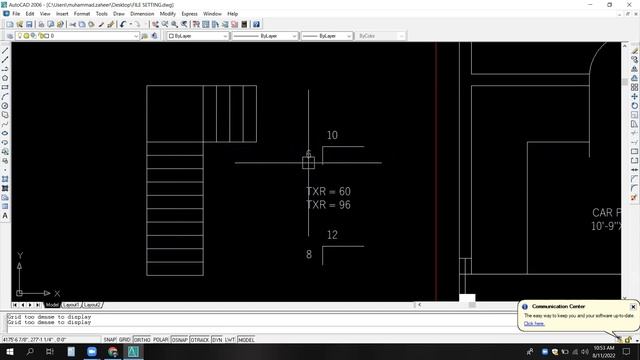Click the Match Properties brush icon
640x360 pixels.
coord(101,24)
